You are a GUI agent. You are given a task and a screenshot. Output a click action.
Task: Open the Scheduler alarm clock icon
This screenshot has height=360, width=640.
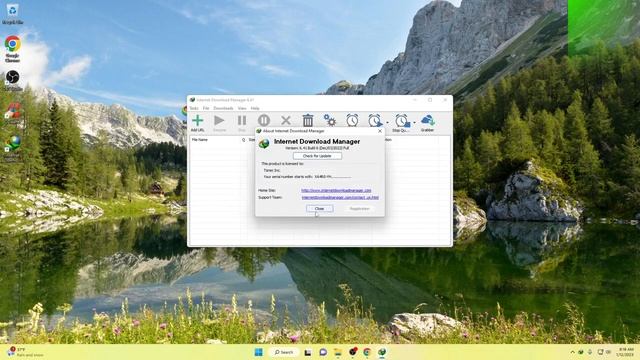352,120
